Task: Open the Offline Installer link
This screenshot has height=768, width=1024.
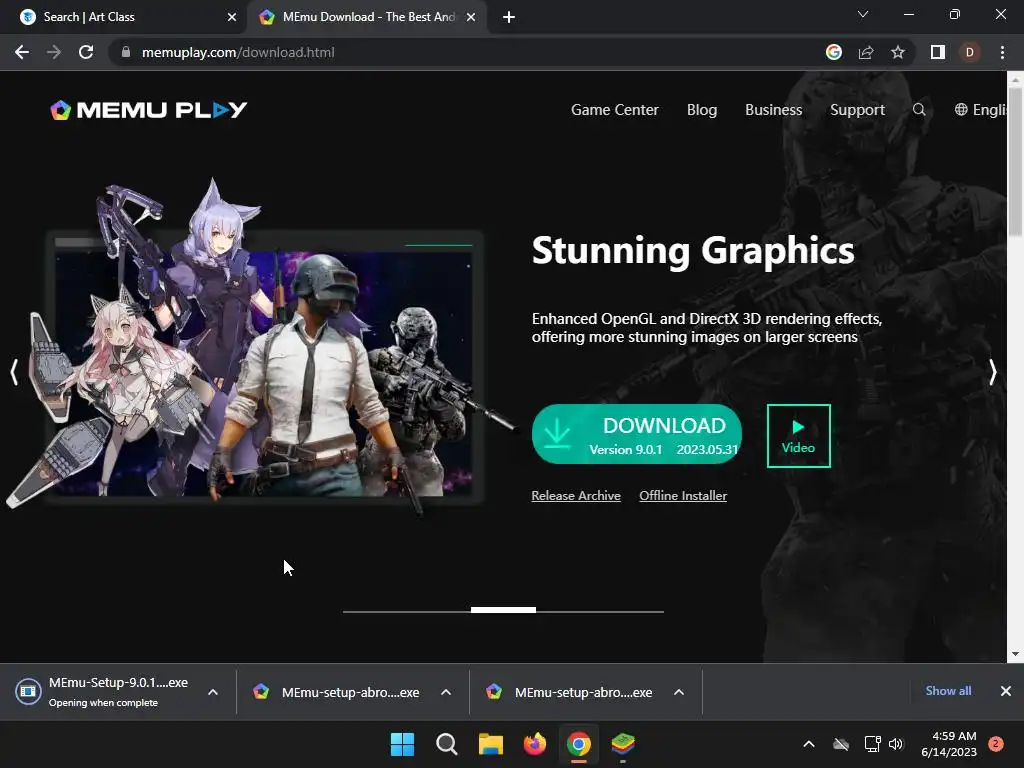Action: pyautogui.click(x=683, y=496)
